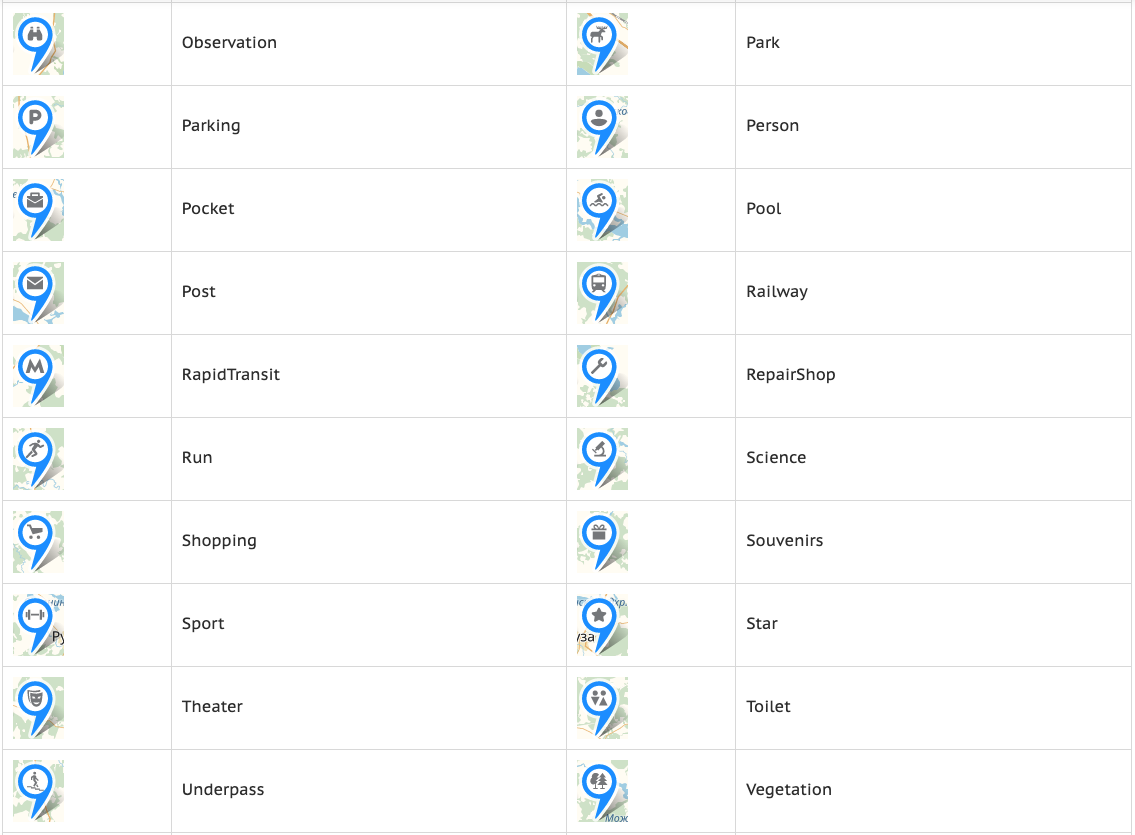The image size is (1135, 835).
Task: Click the Toilet pin icon
Action: [x=602, y=708]
